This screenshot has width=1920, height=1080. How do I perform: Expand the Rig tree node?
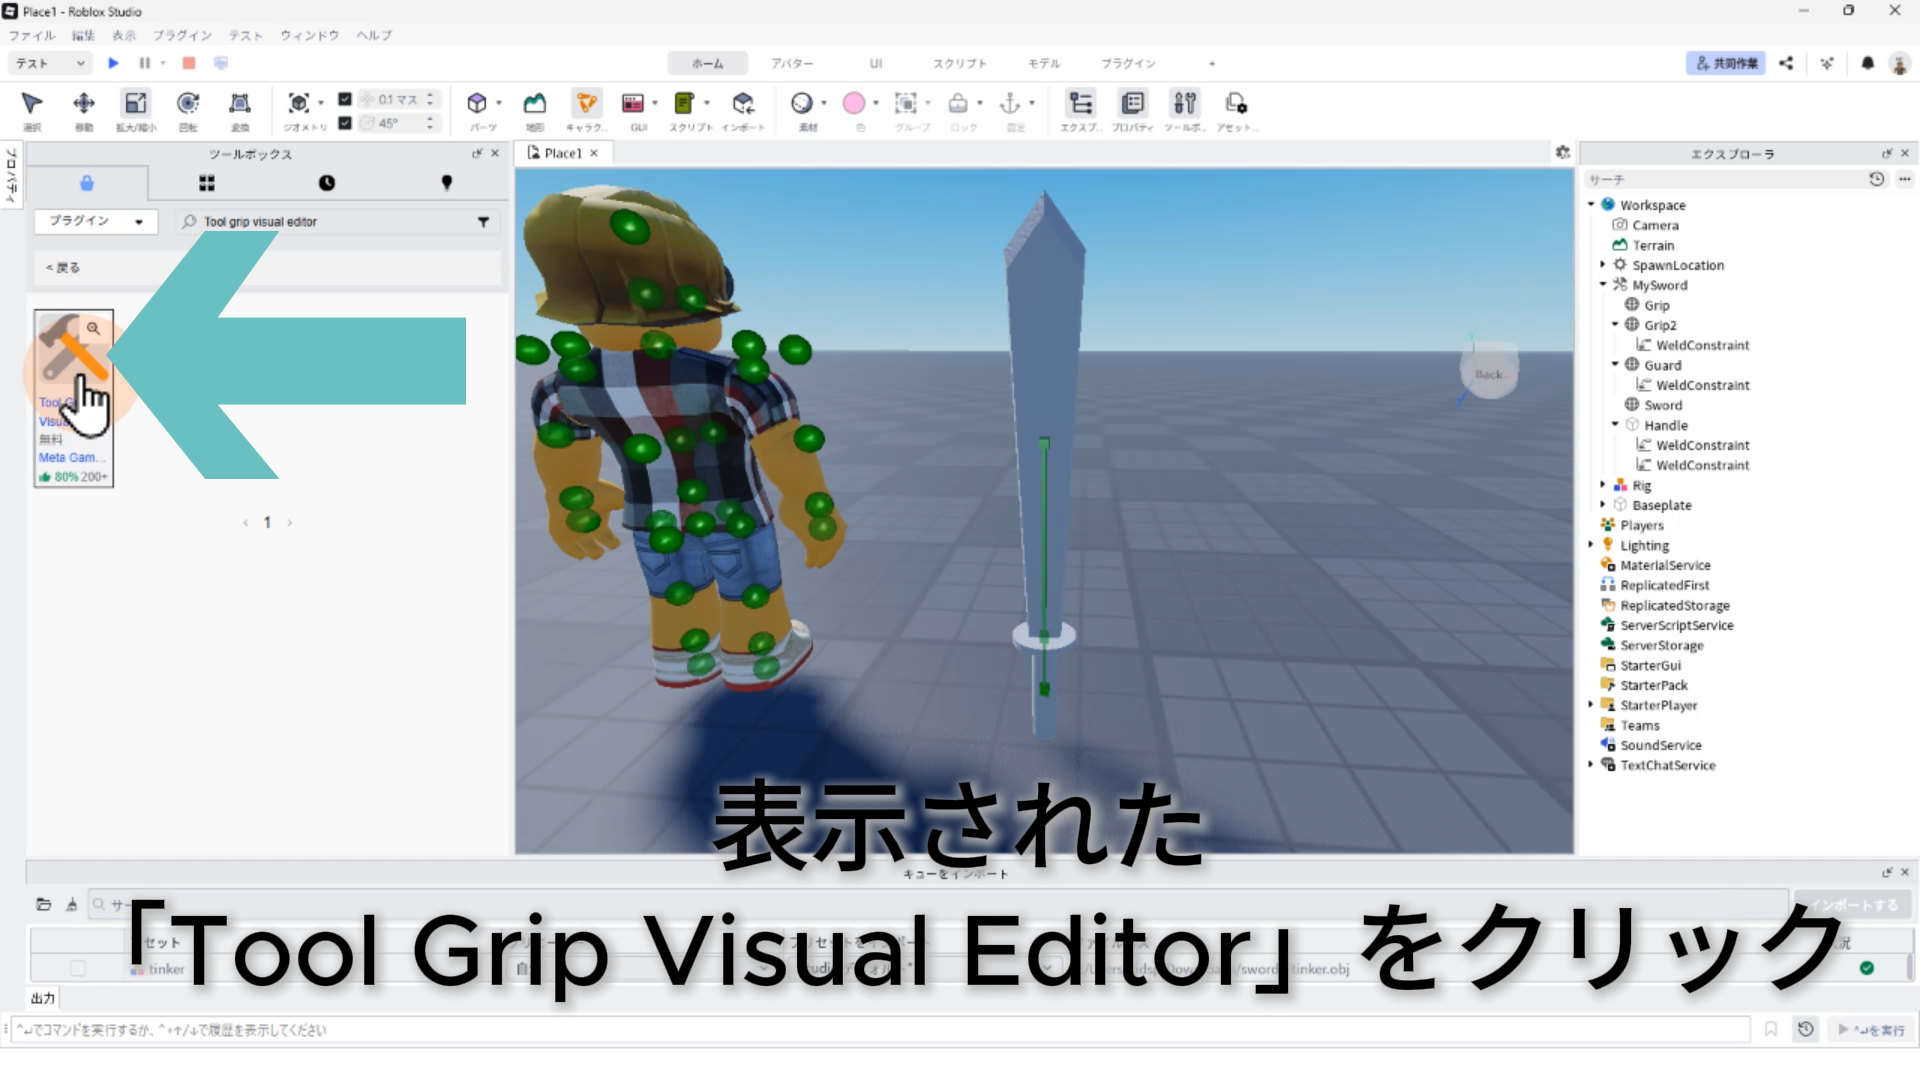point(1603,485)
